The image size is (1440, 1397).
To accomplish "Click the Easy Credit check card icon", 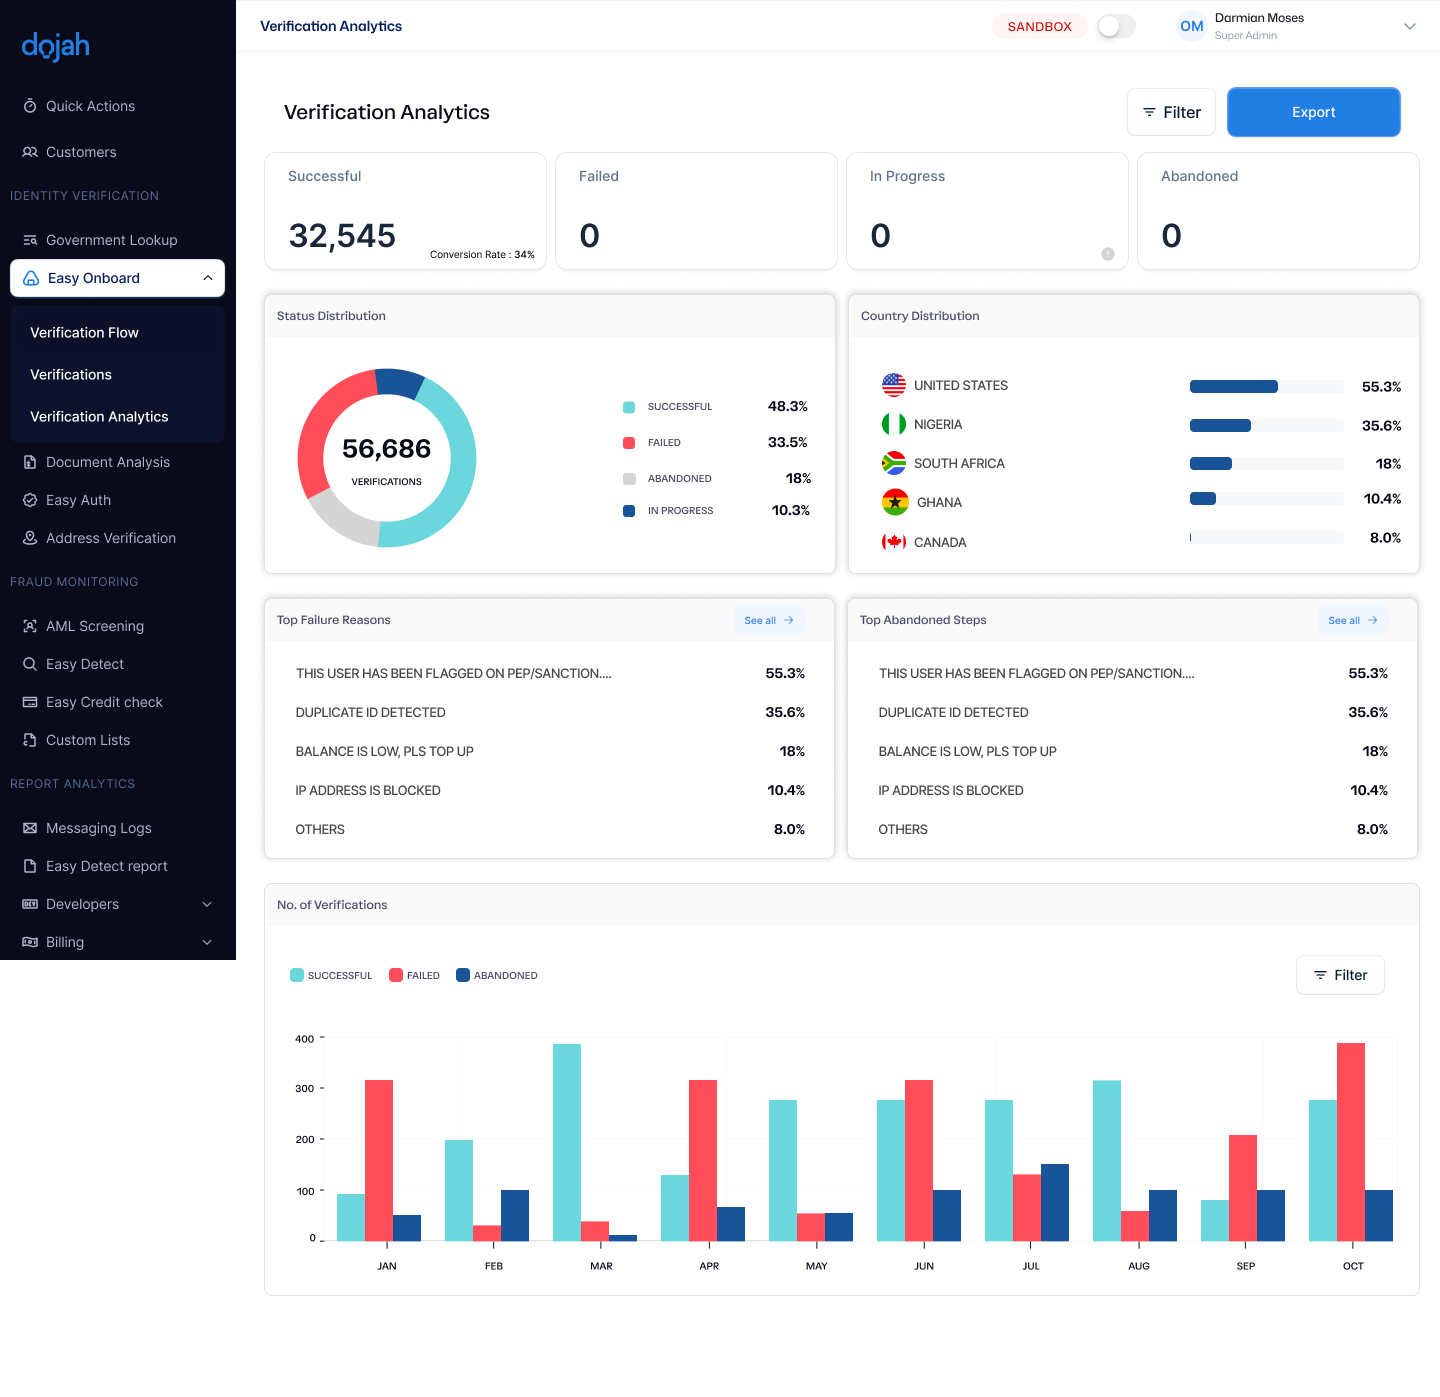I will point(30,702).
